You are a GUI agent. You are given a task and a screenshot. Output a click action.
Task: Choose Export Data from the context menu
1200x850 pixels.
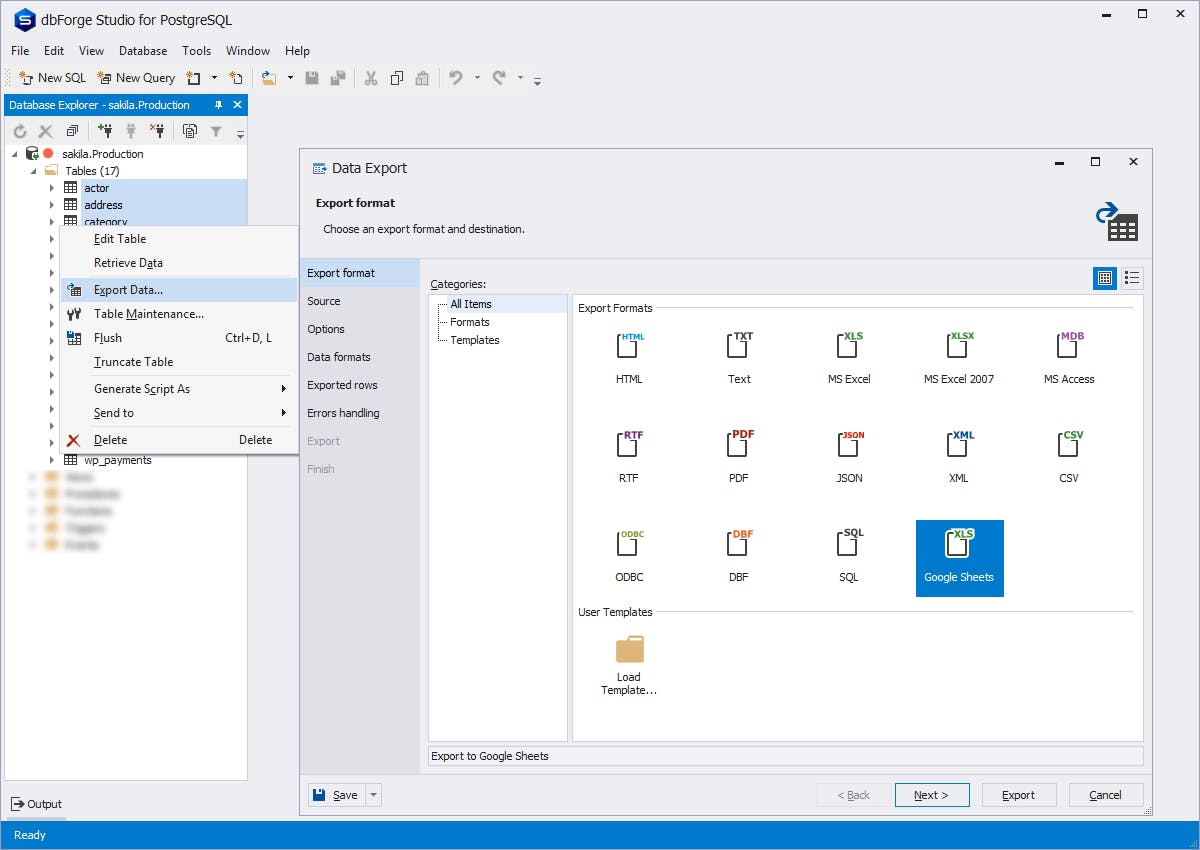tap(128, 289)
